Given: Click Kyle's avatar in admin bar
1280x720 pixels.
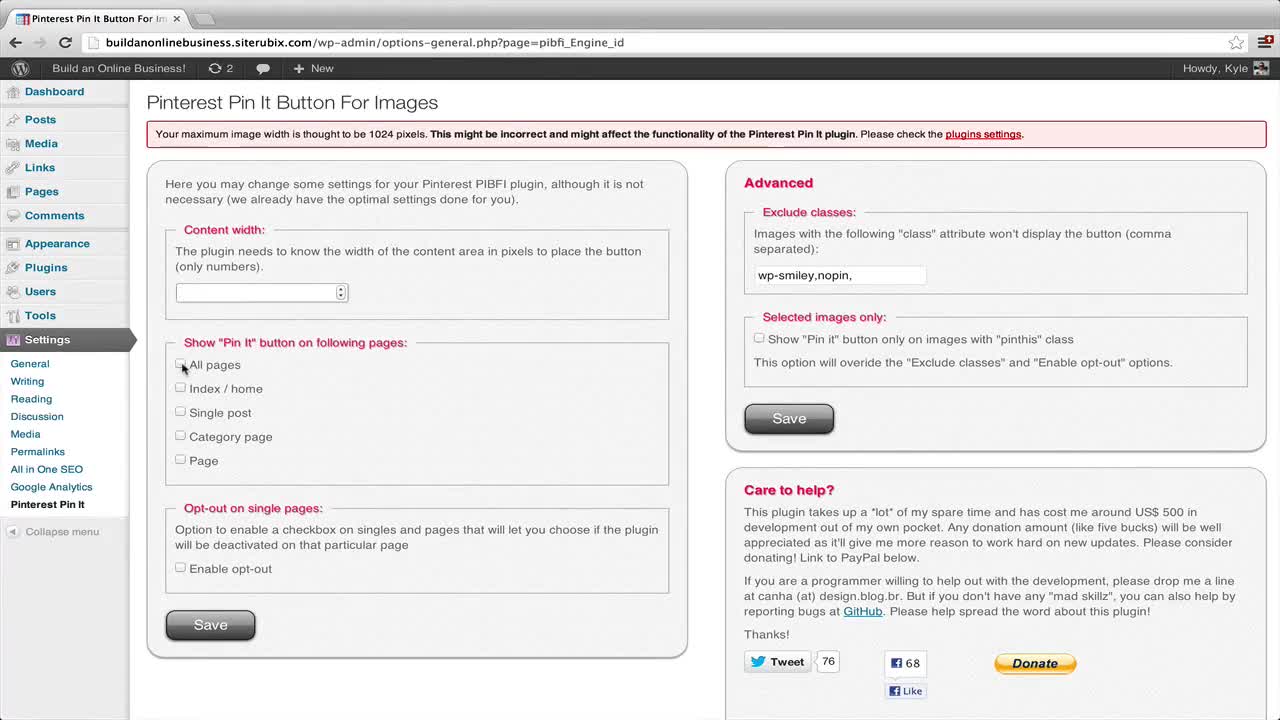Looking at the screenshot, I should tap(1261, 68).
